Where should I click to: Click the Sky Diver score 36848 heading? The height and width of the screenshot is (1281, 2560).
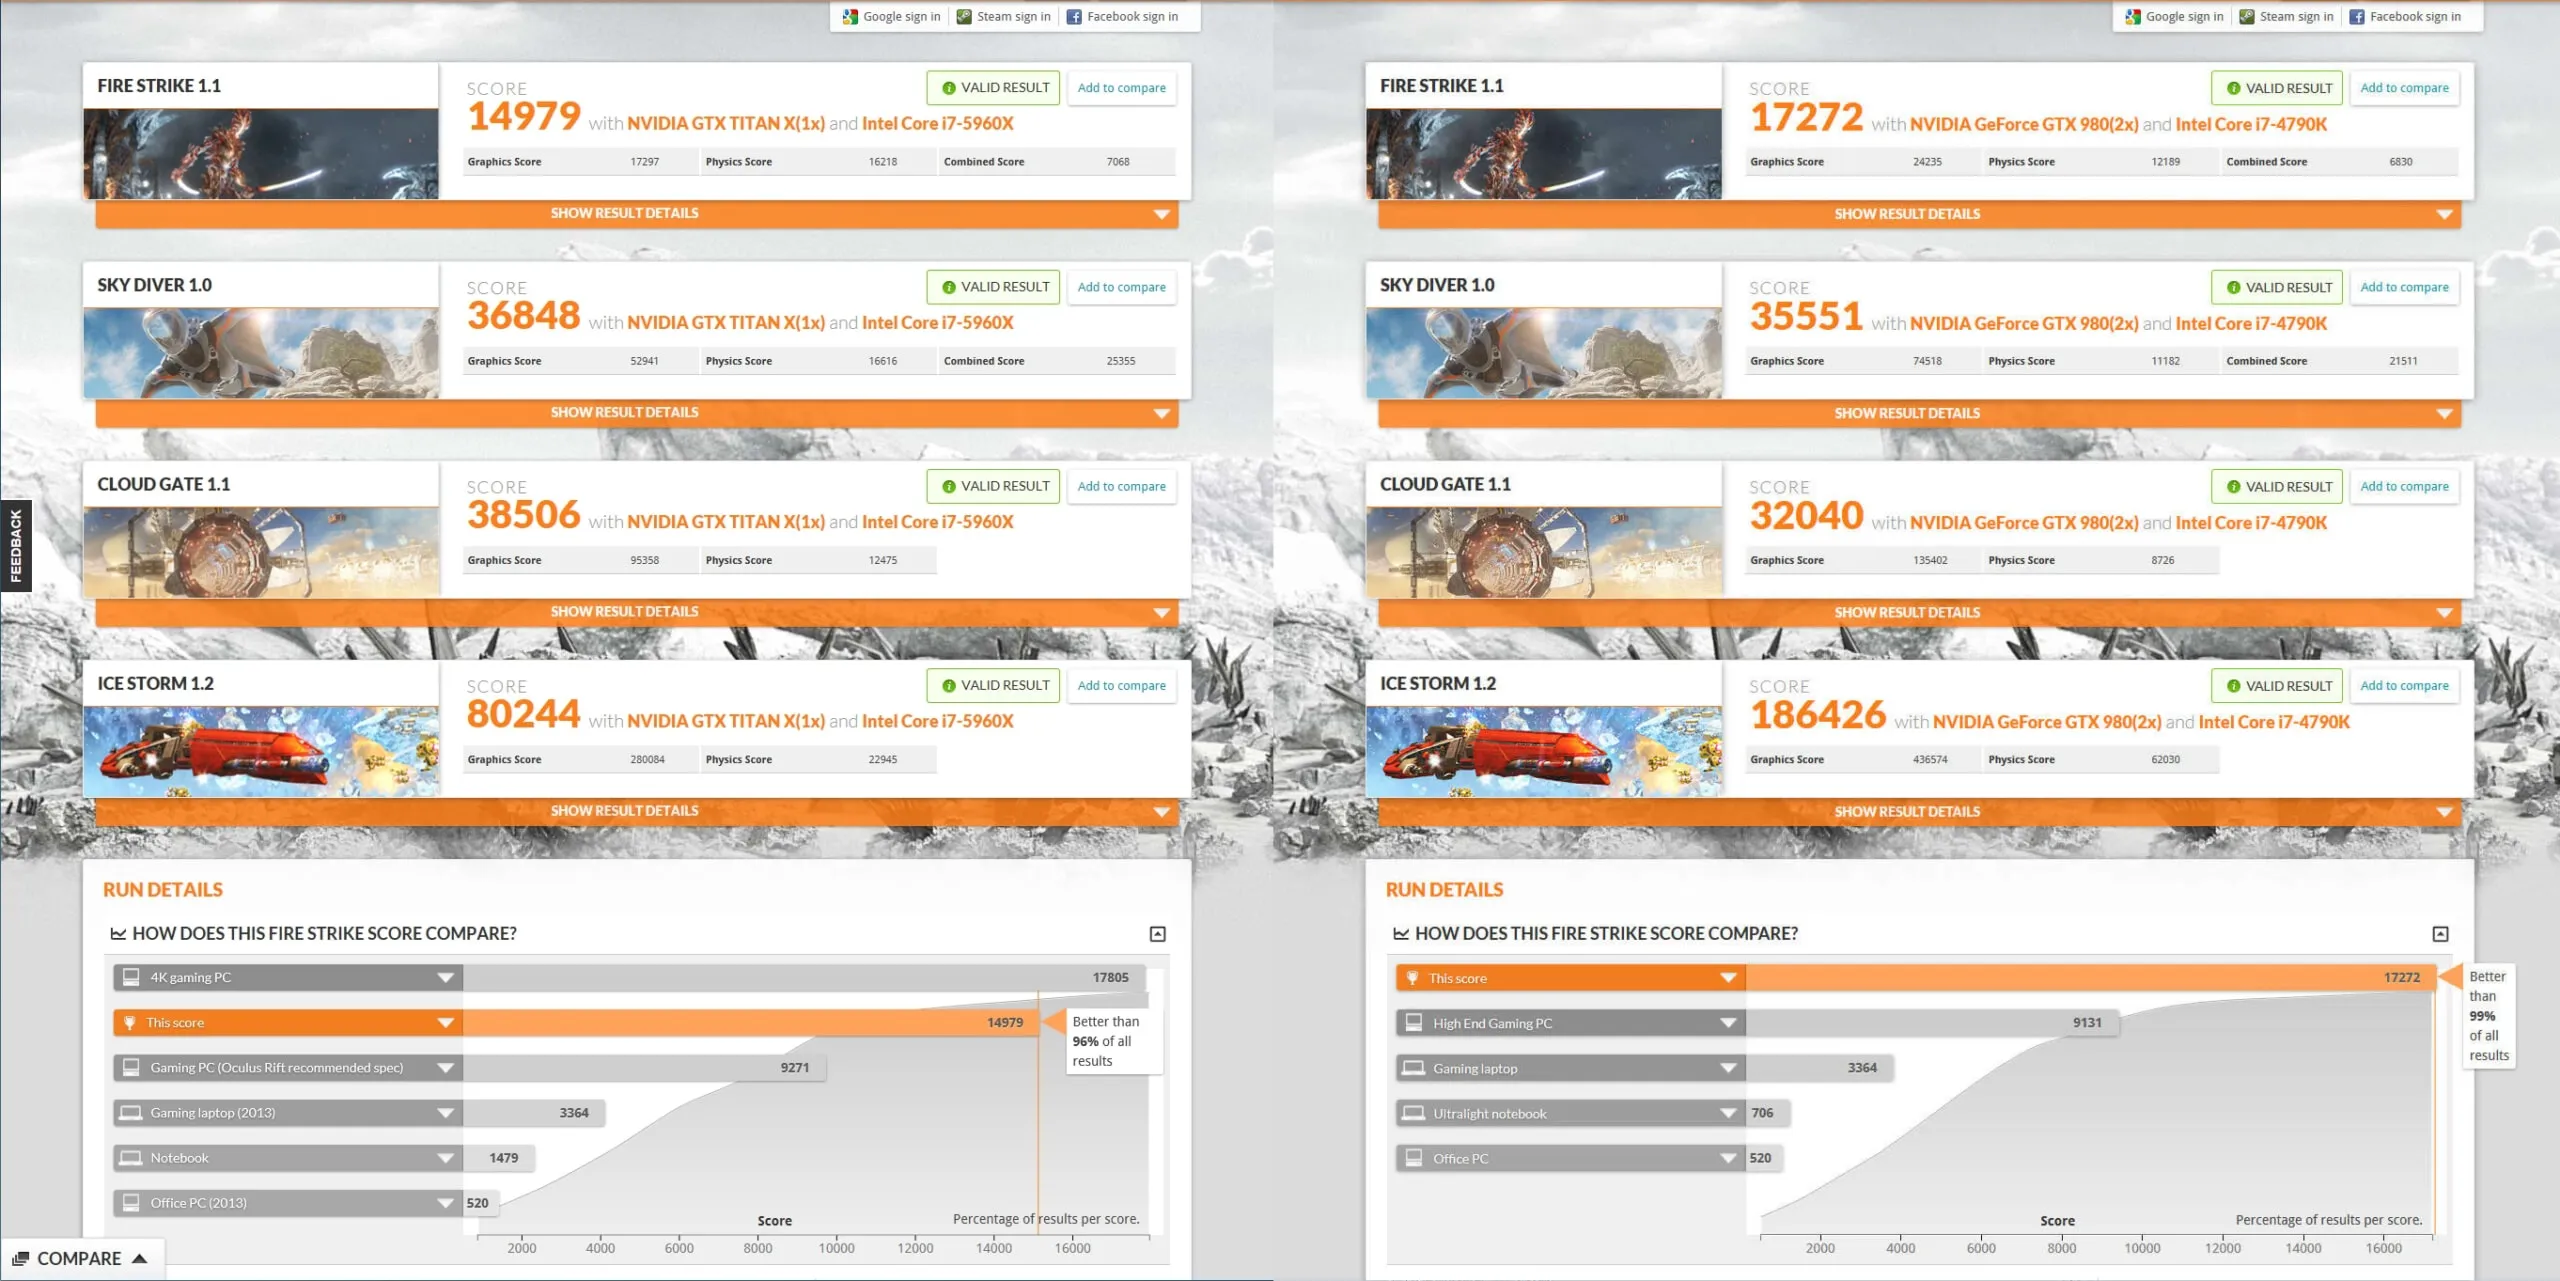point(524,316)
